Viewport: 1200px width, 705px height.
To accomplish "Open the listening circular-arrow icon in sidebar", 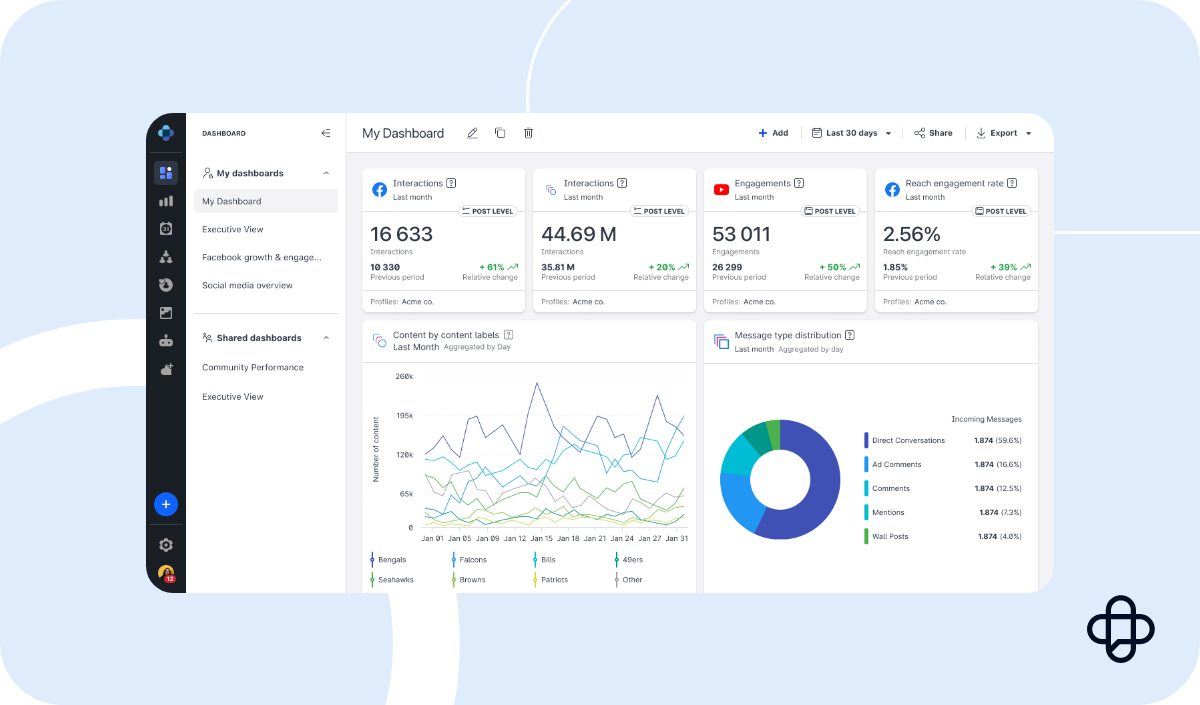I will (x=166, y=284).
